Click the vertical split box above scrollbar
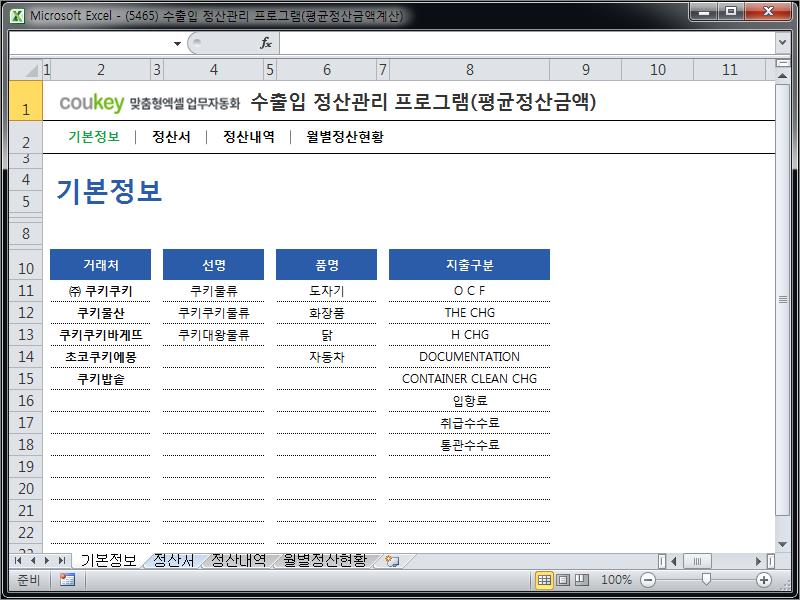 click(782, 63)
